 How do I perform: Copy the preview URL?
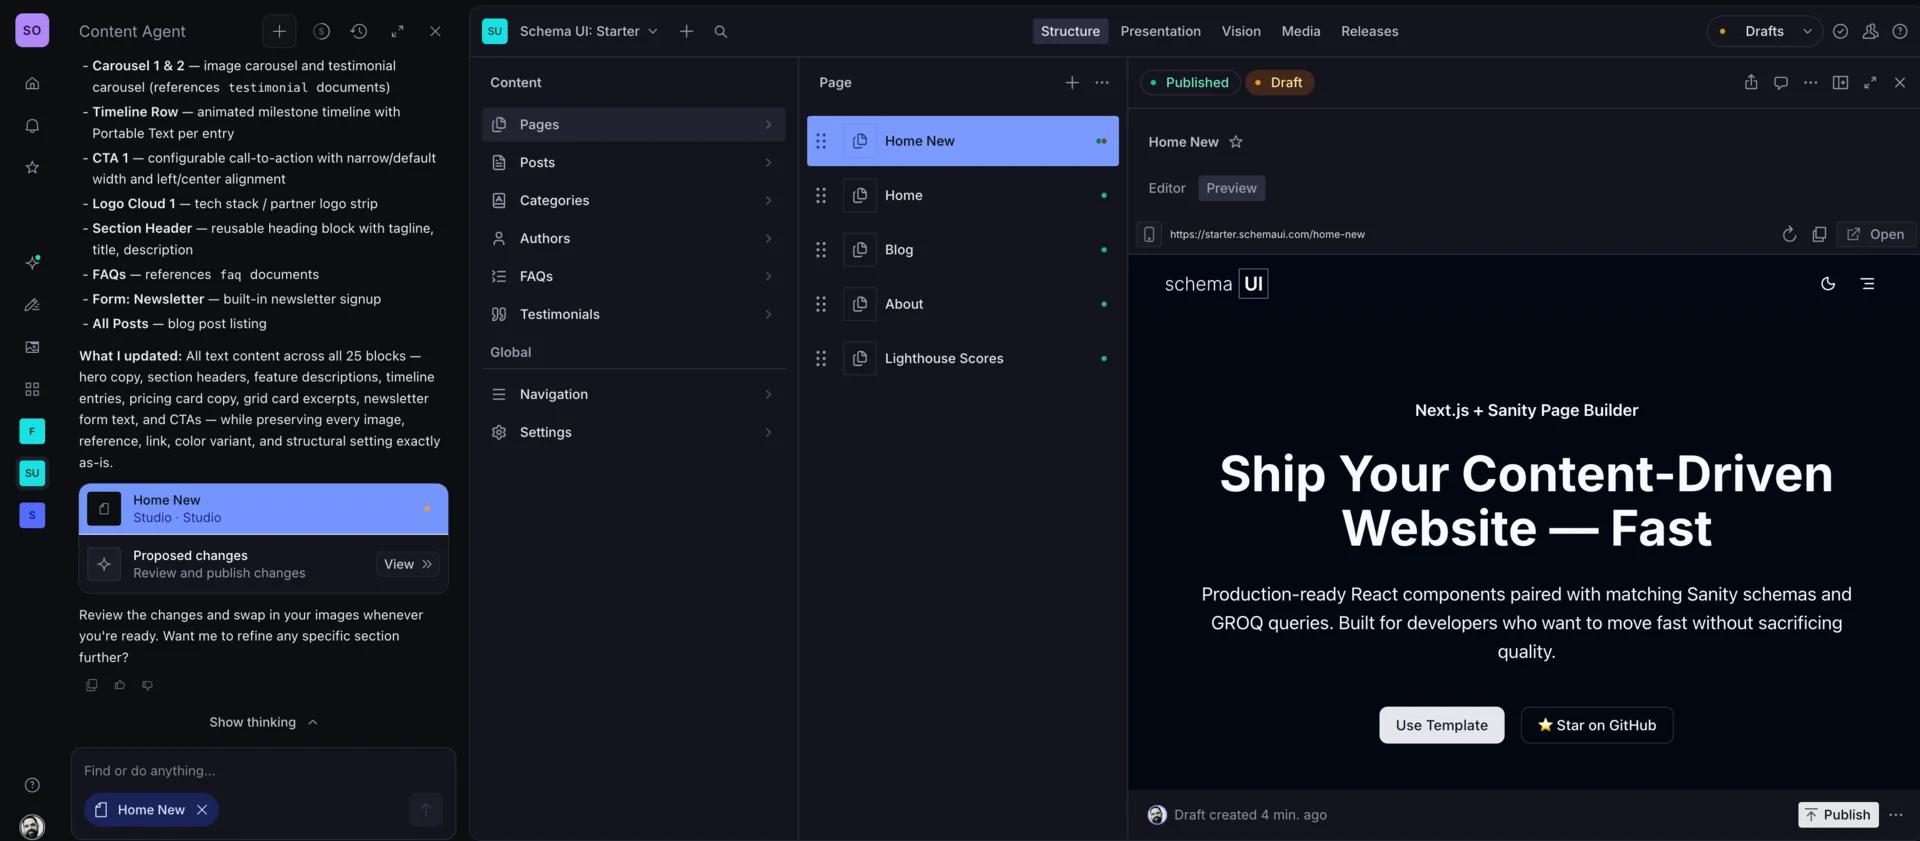tap(1819, 234)
